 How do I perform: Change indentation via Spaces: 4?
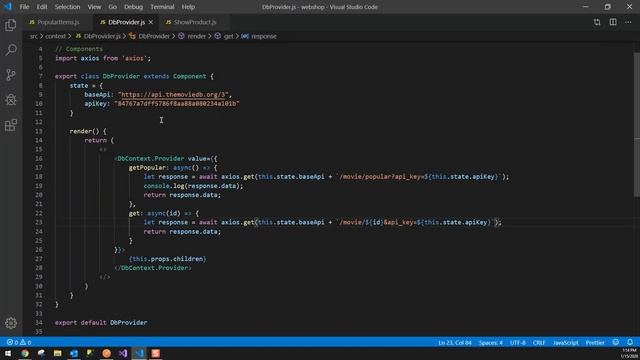[491, 342]
